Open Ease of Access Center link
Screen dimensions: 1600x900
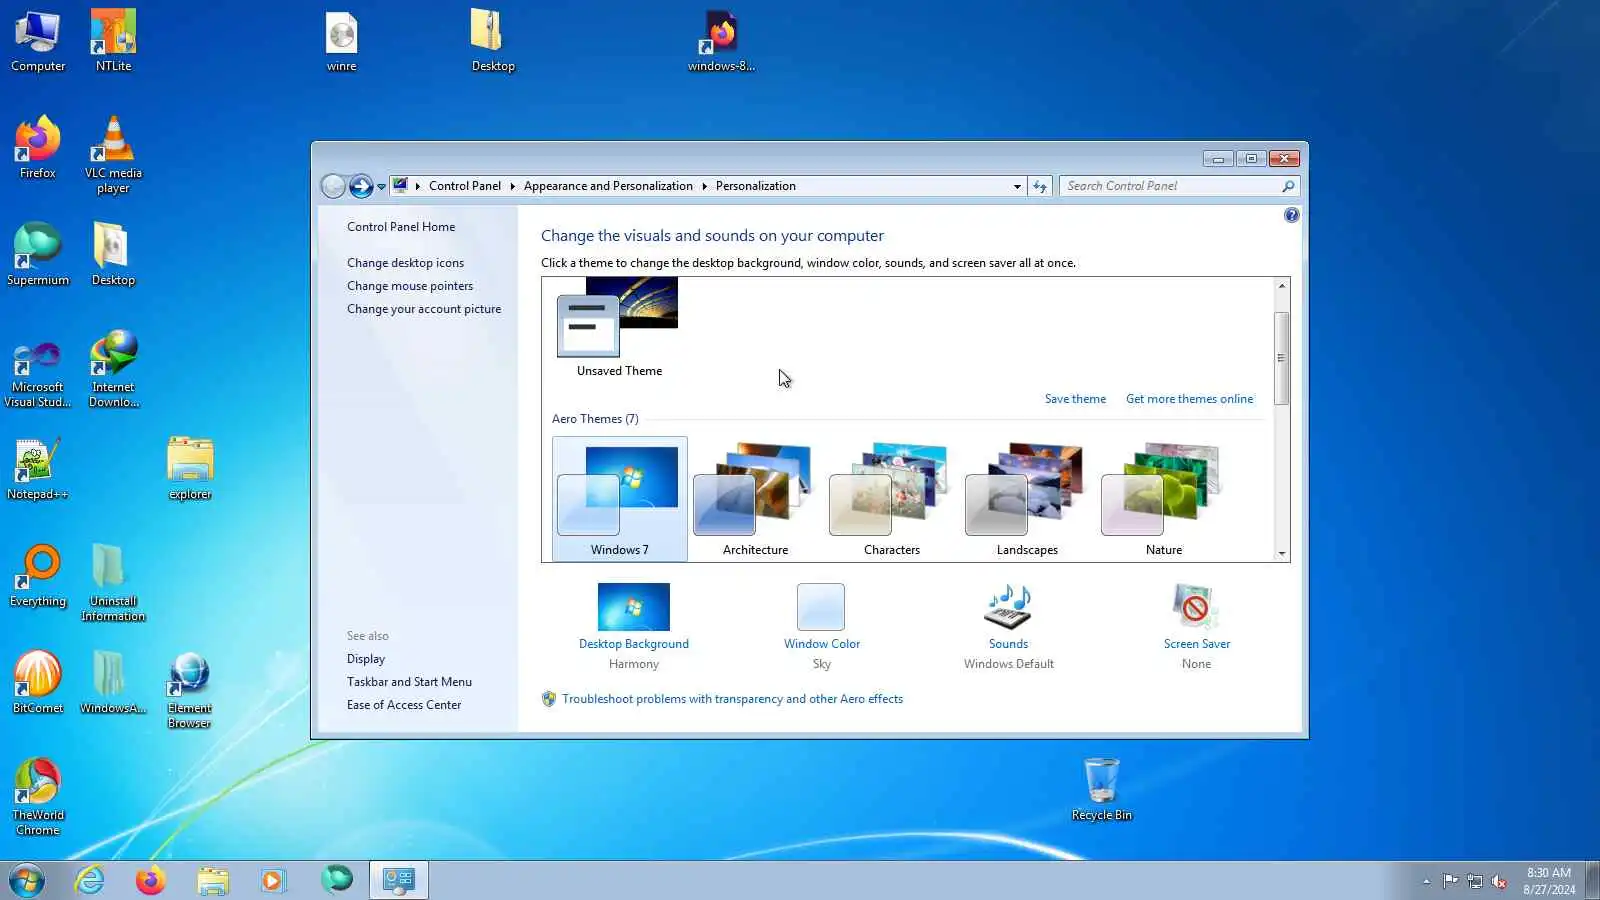[404, 705]
